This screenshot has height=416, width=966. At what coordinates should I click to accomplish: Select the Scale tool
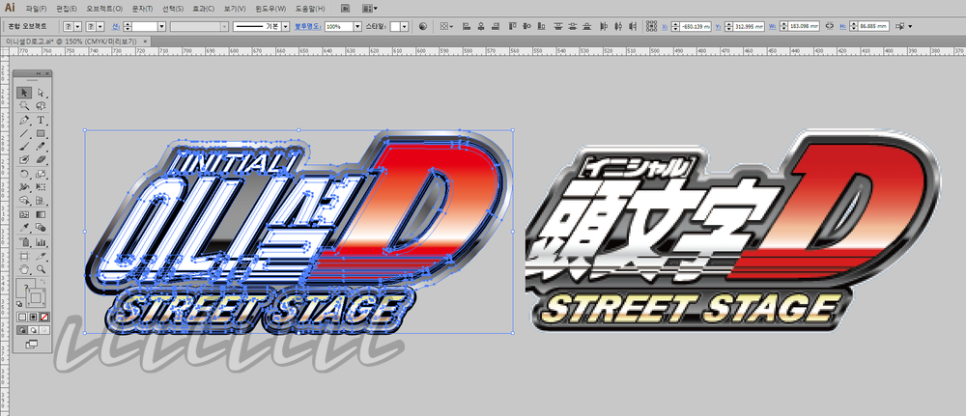tap(41, 173)
